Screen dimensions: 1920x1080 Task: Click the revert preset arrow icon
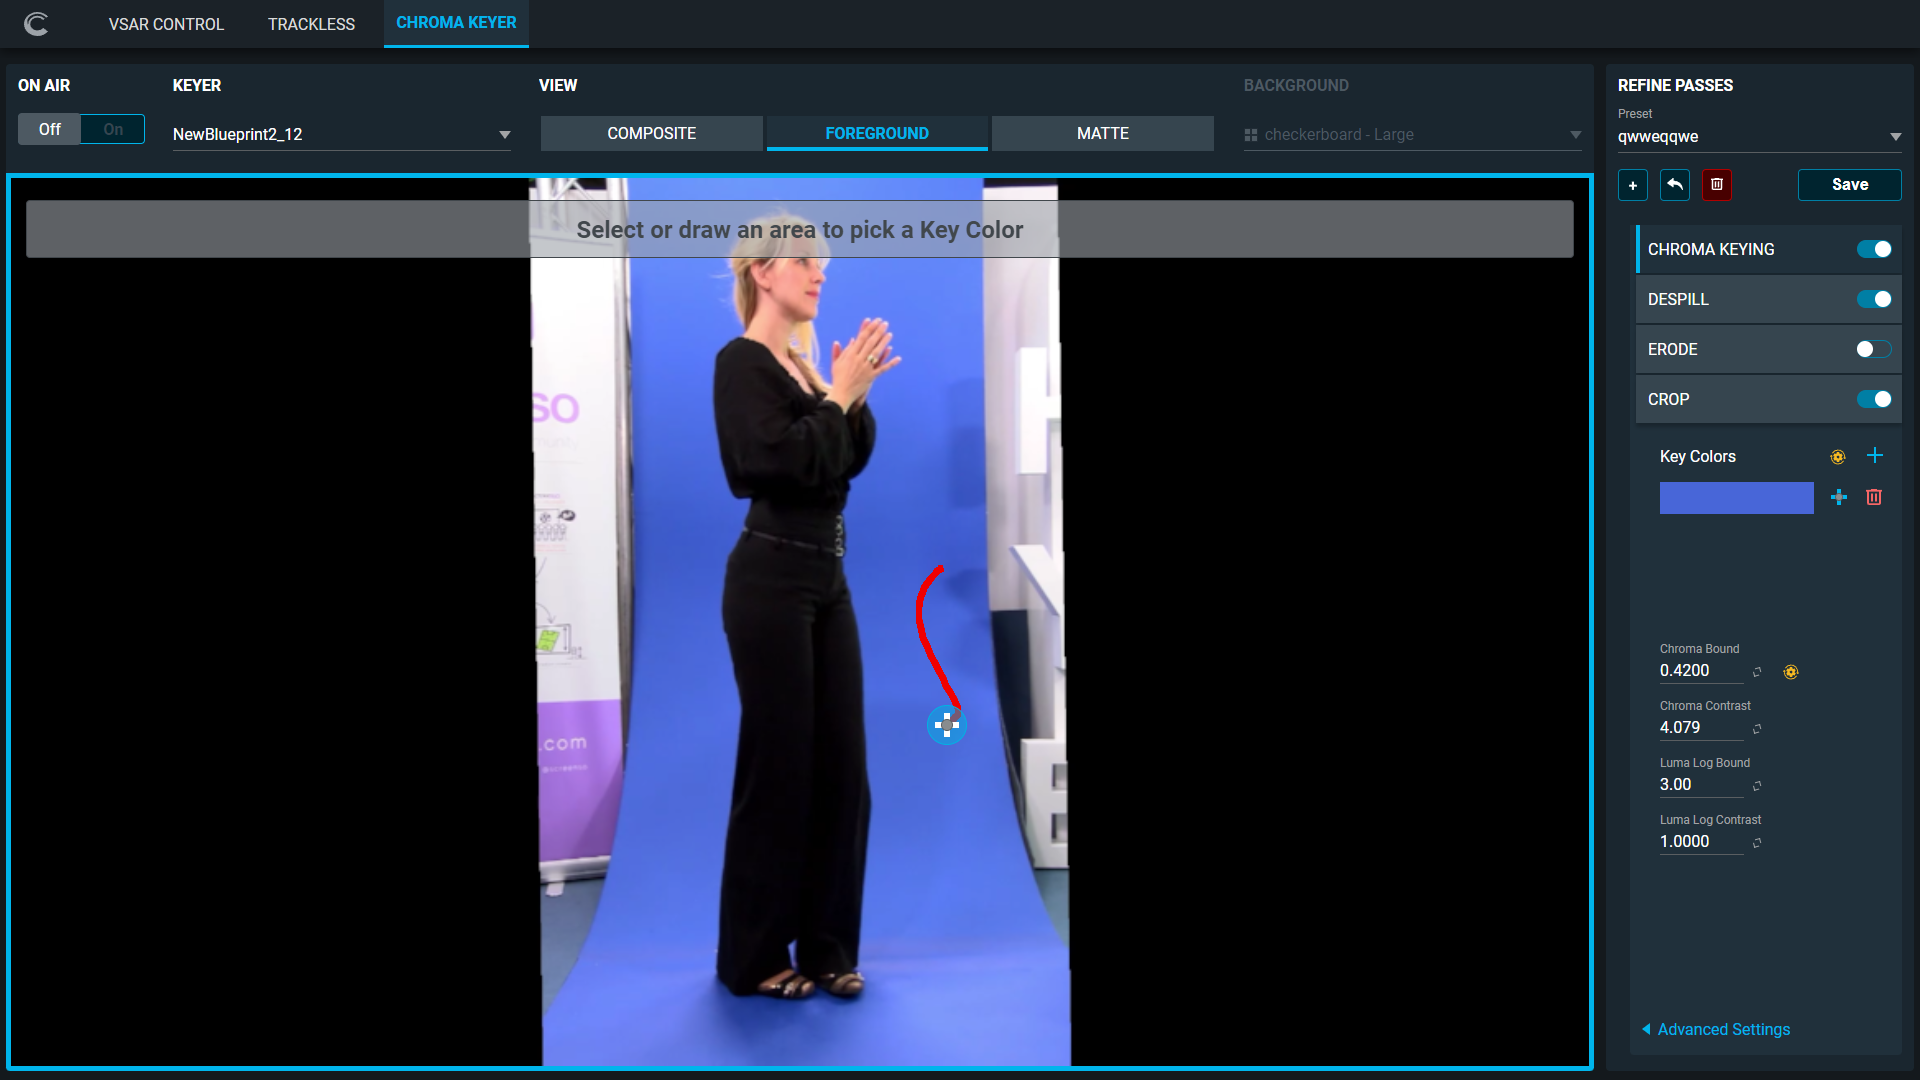pos(1675,185)
